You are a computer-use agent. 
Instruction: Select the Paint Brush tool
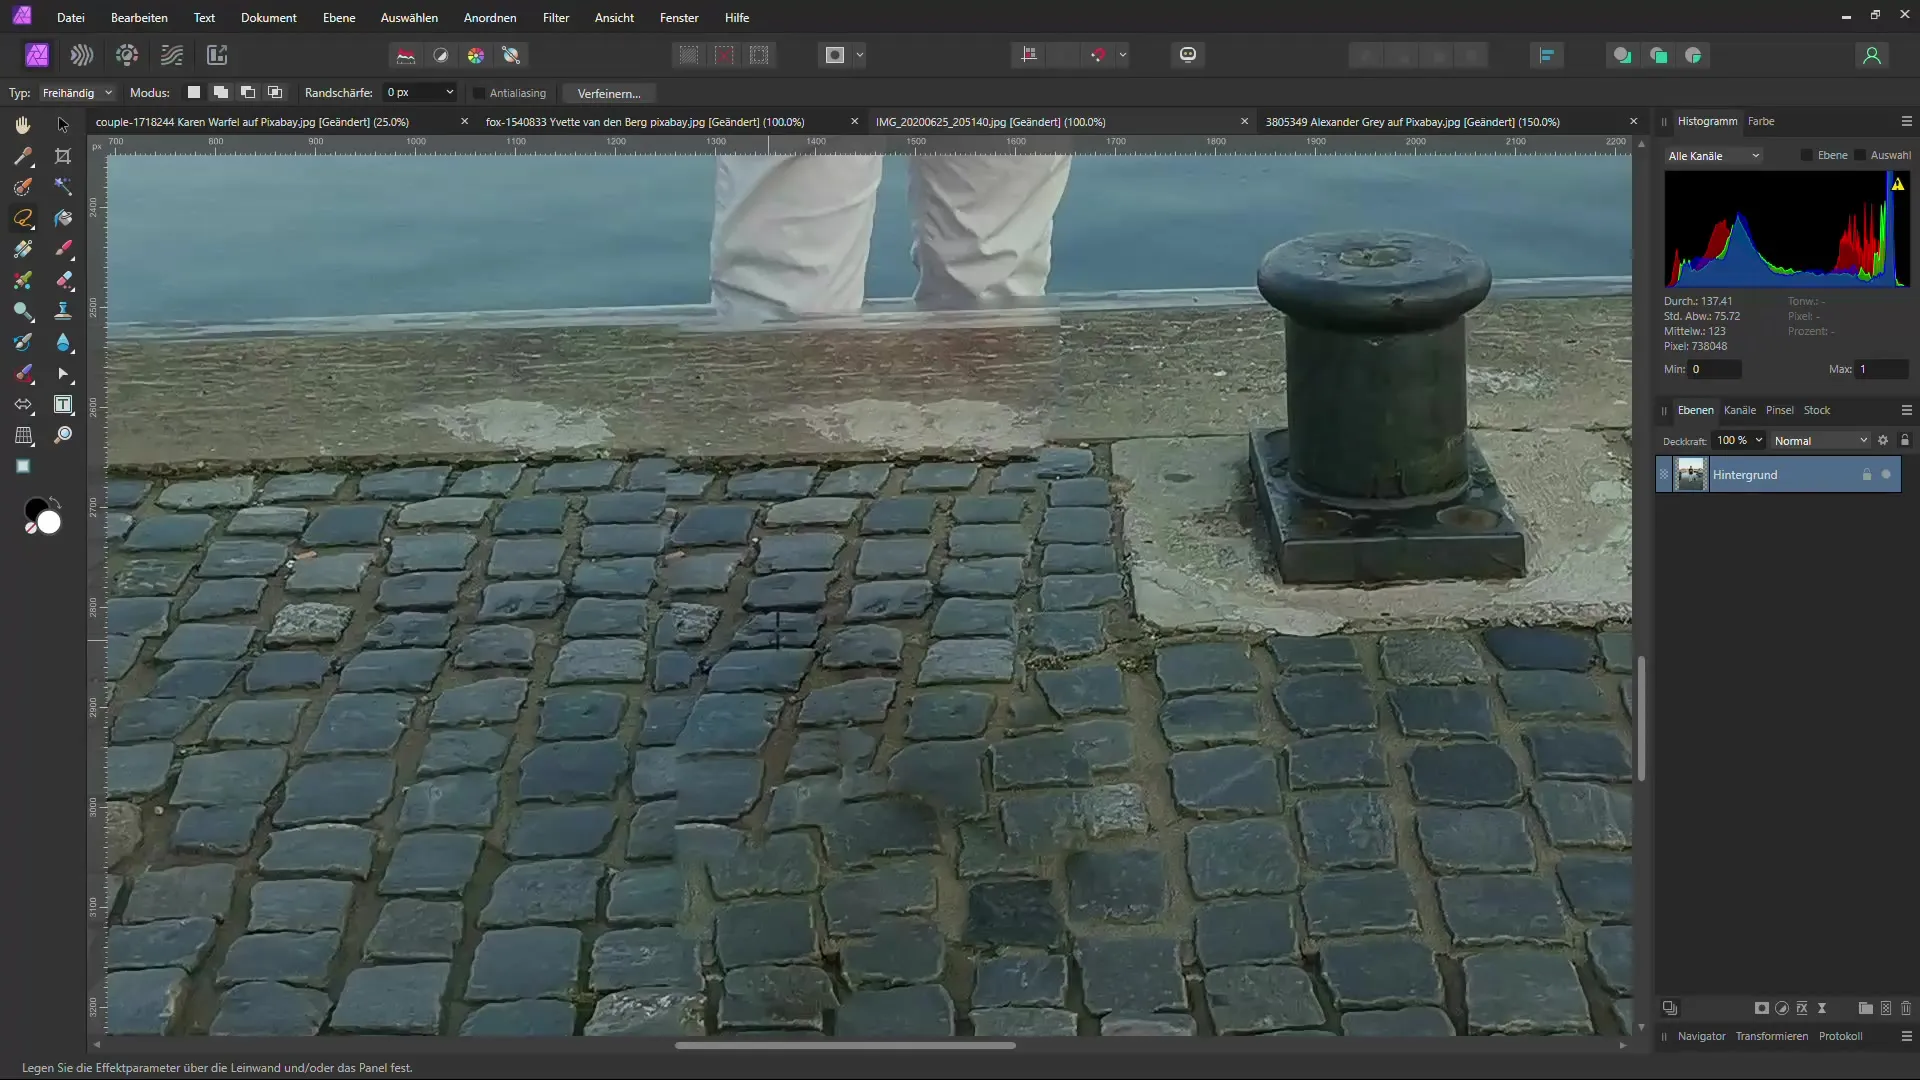63,249
